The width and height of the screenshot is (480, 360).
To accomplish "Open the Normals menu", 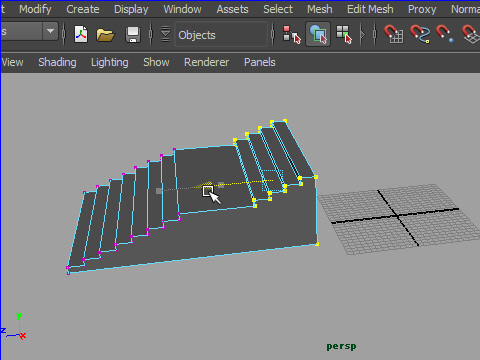I will pyautogui.click(x=465, y=9).
